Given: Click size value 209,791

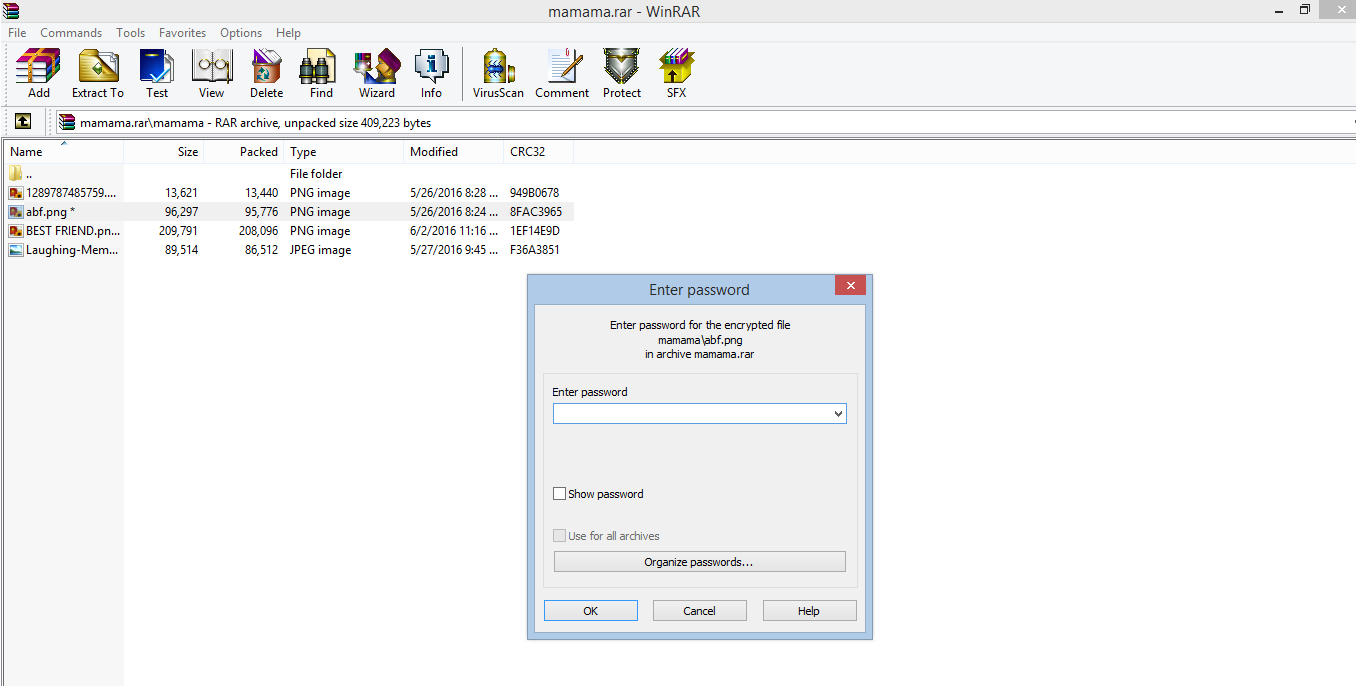Looking at the screenshot, I should tap(178, 231).
